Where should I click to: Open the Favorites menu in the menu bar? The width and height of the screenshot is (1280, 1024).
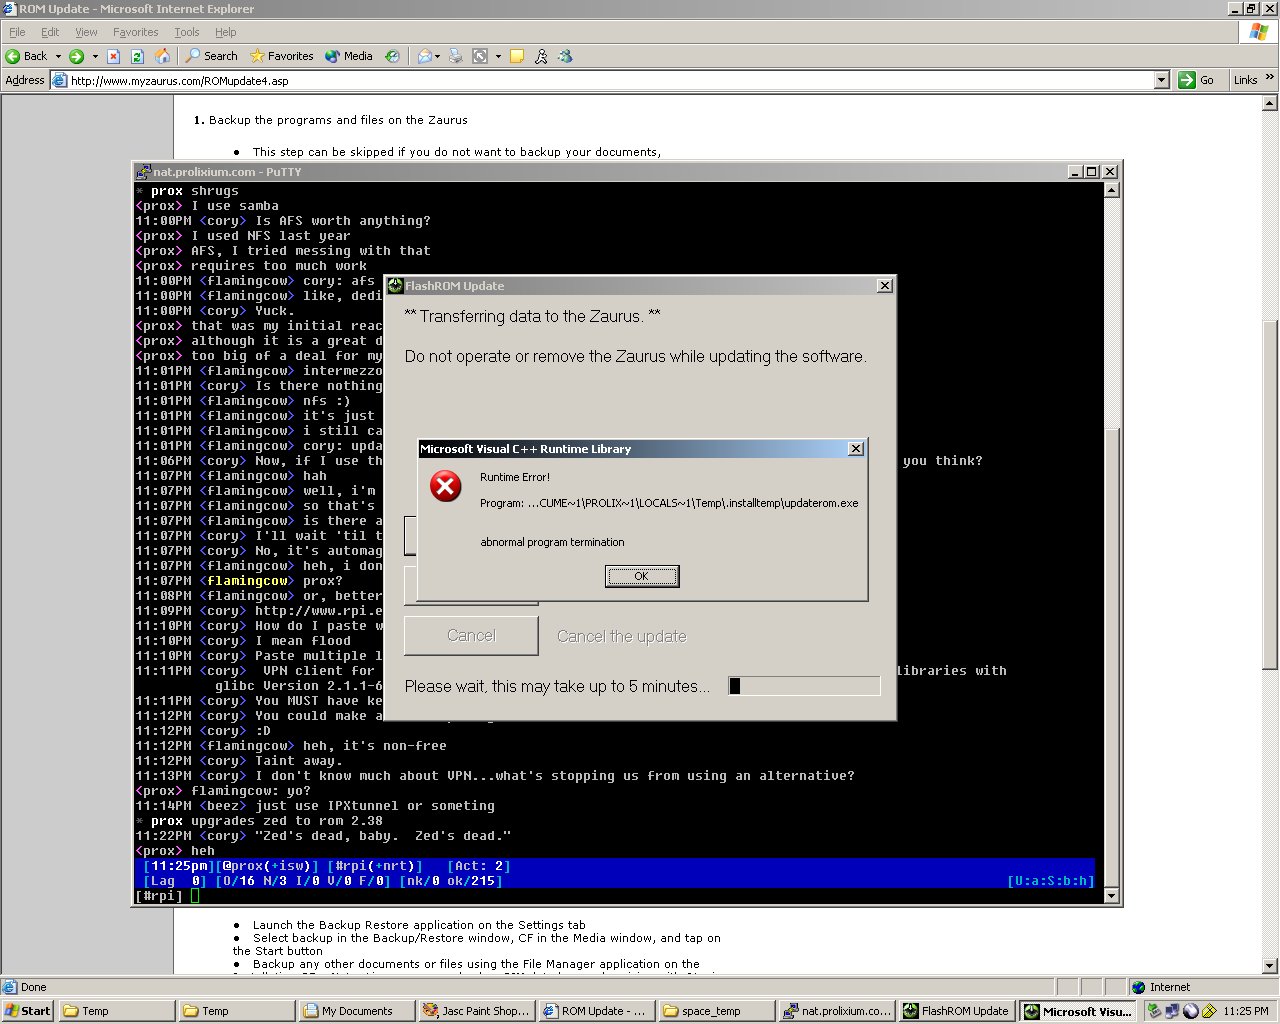(135, 32)
